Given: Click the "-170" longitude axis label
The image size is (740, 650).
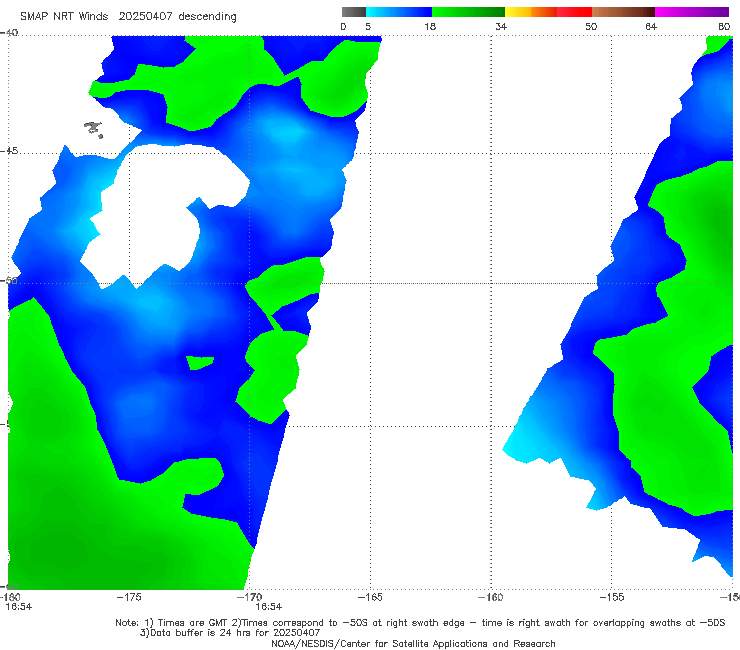Looking at the screenshot, I should click(x=250, y=597).
